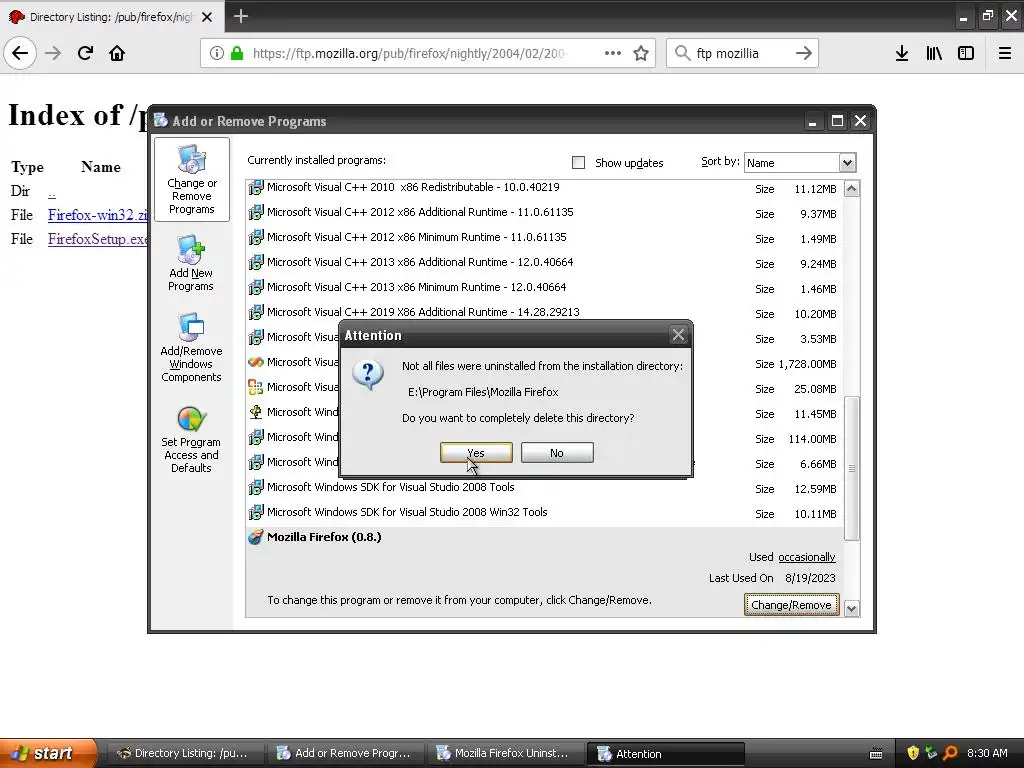Screen dimensions: 1024x768
Task: Open the browser hamburger menu
Action: (1005, 53)
